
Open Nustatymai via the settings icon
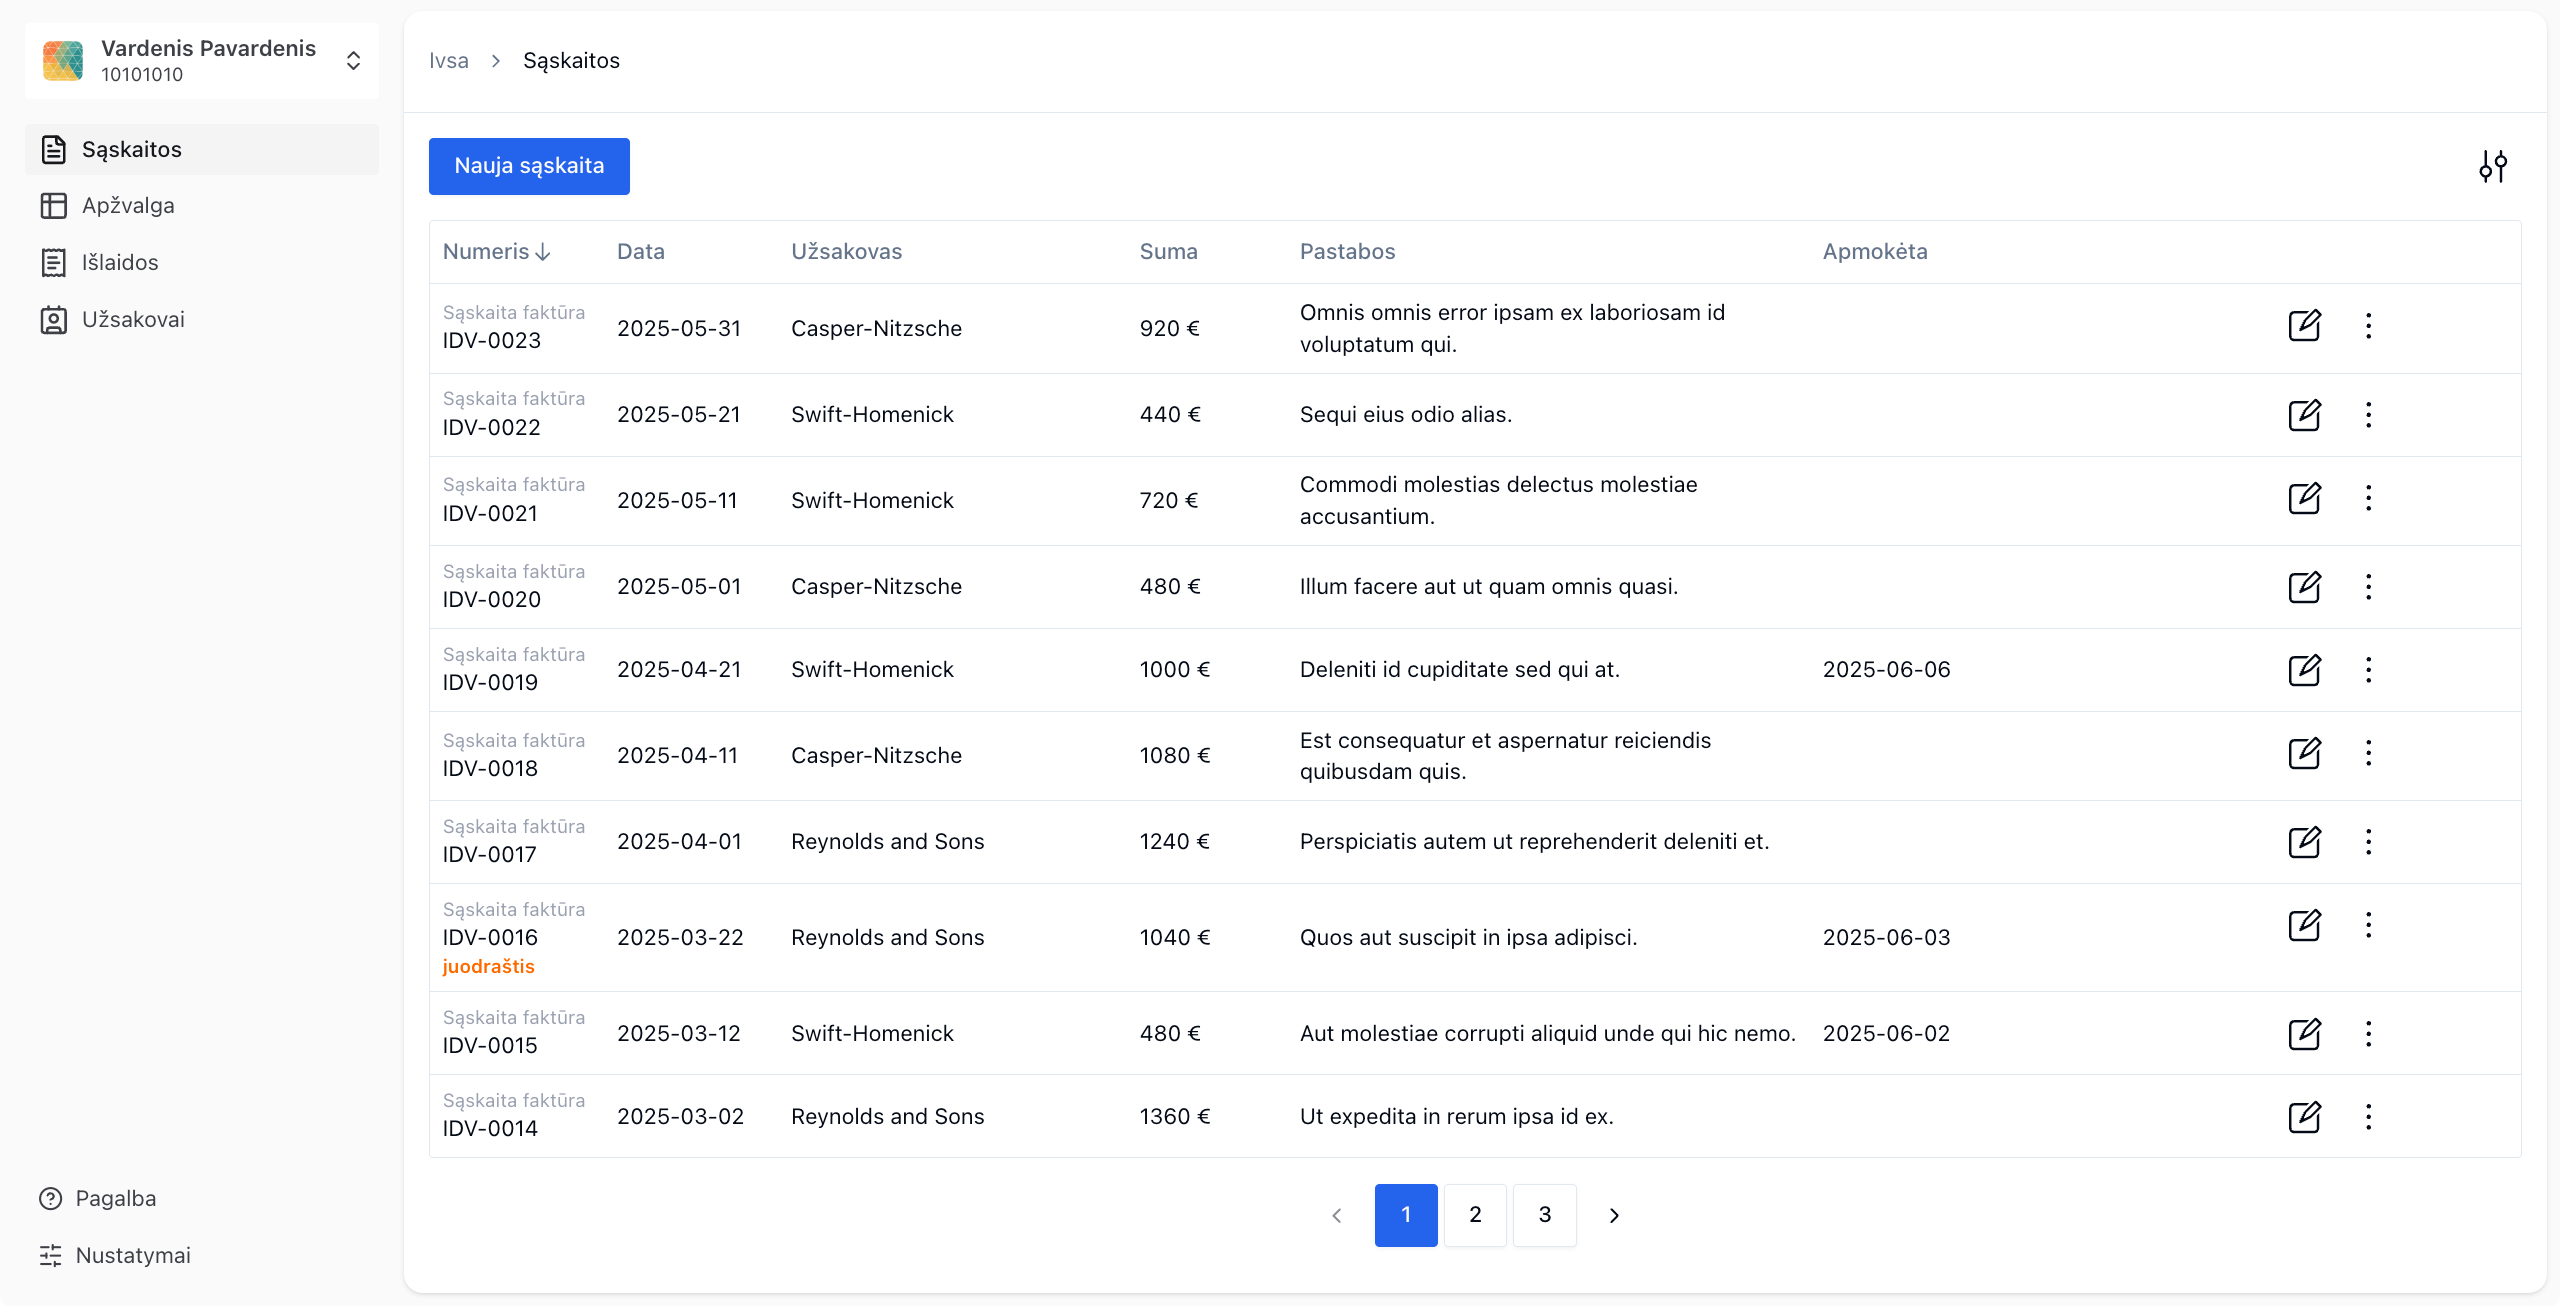[52, 1255]
